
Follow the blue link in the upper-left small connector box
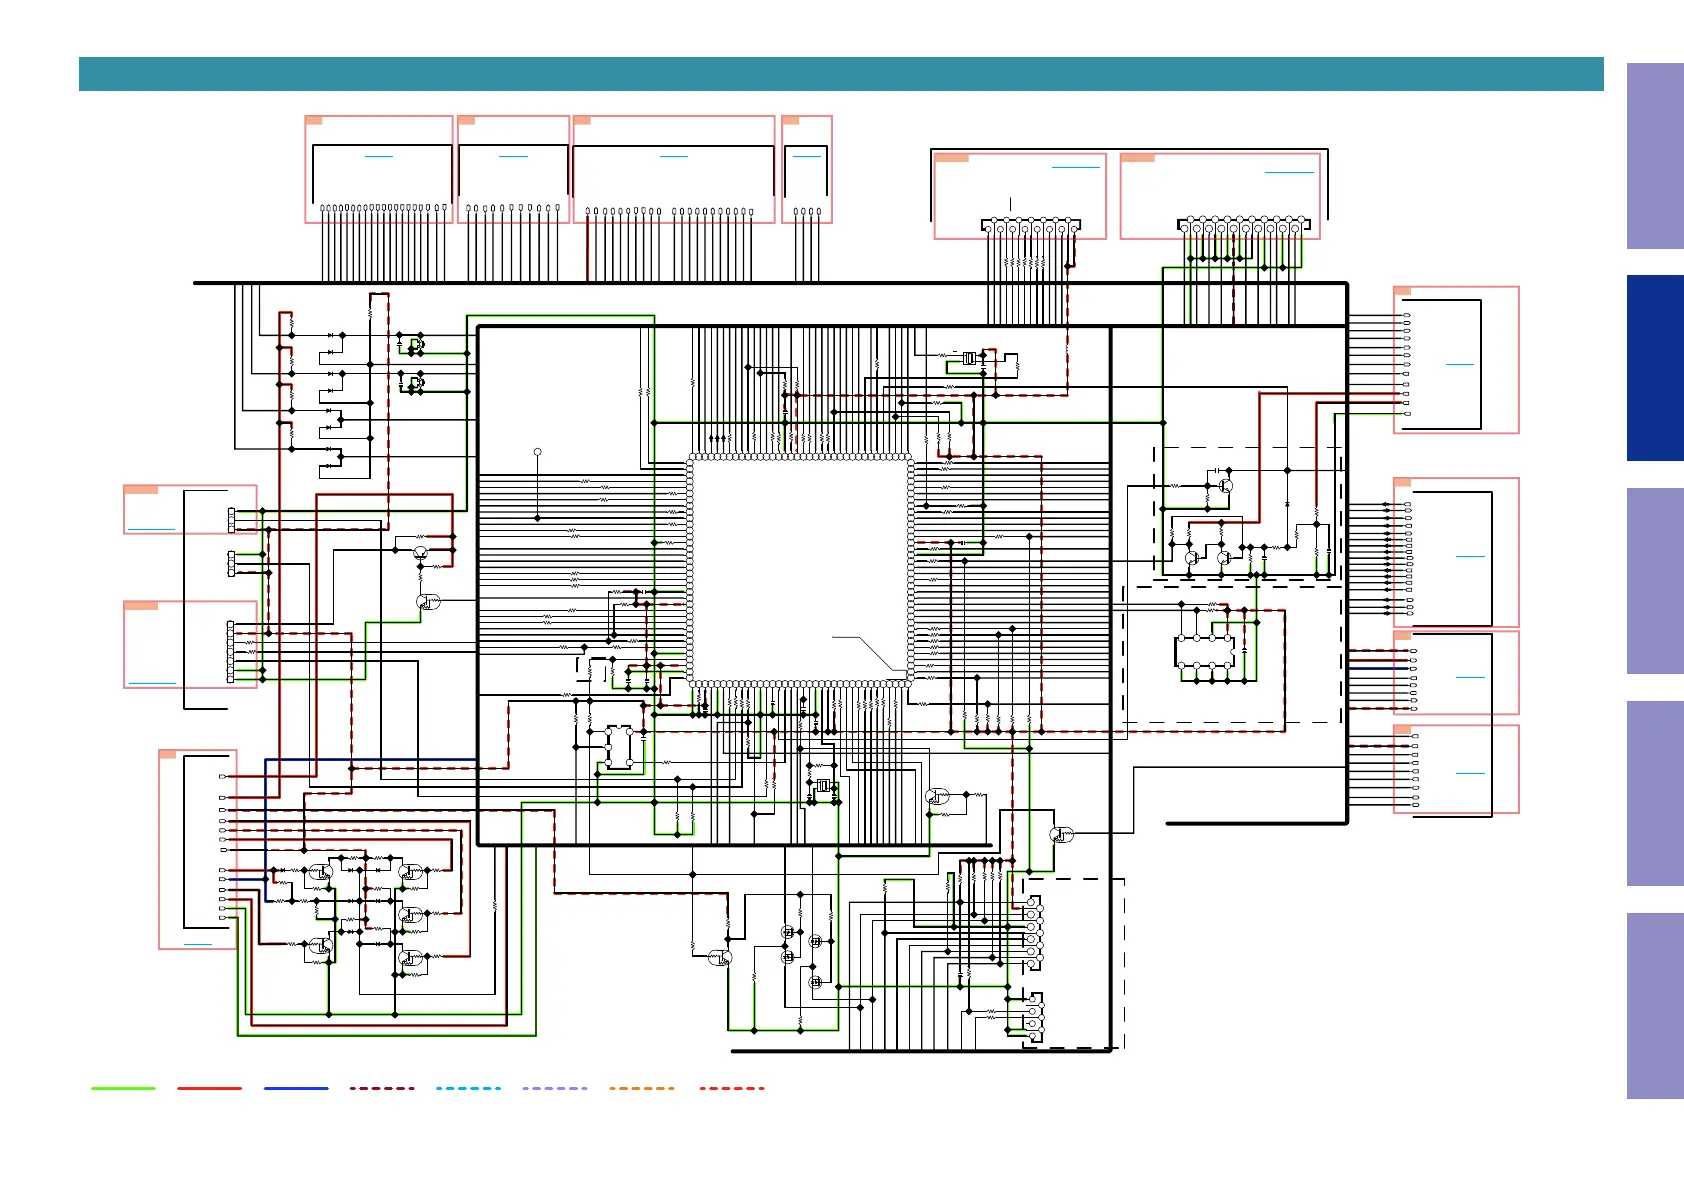pyautogui.click(x=152, y=529)
